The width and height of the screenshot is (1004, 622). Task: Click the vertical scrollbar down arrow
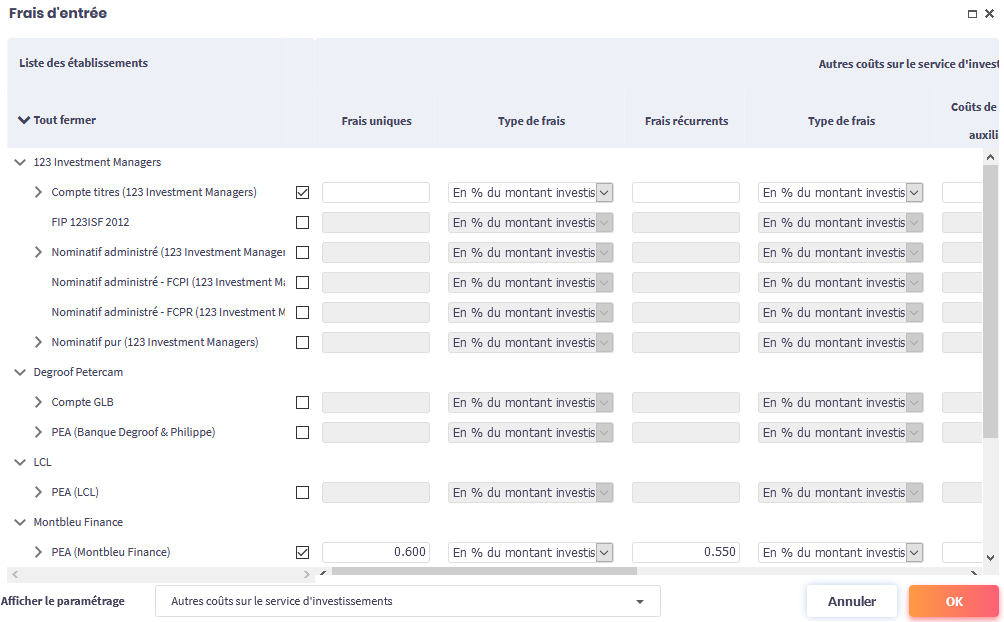pos(990,558)
